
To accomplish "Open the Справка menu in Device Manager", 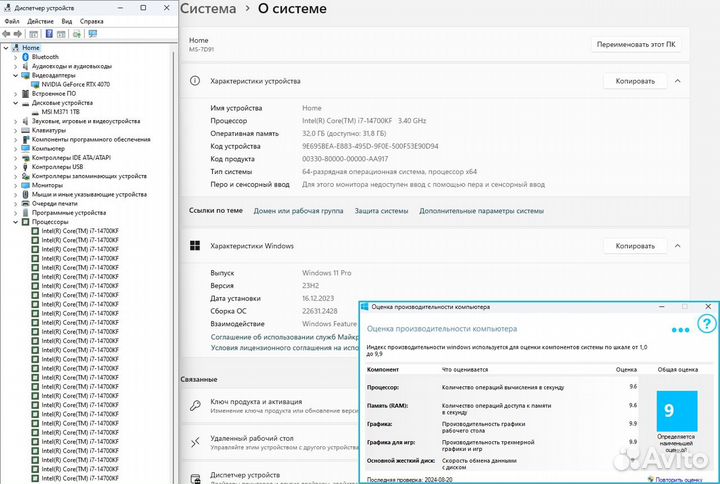I will tap(91, 20).
